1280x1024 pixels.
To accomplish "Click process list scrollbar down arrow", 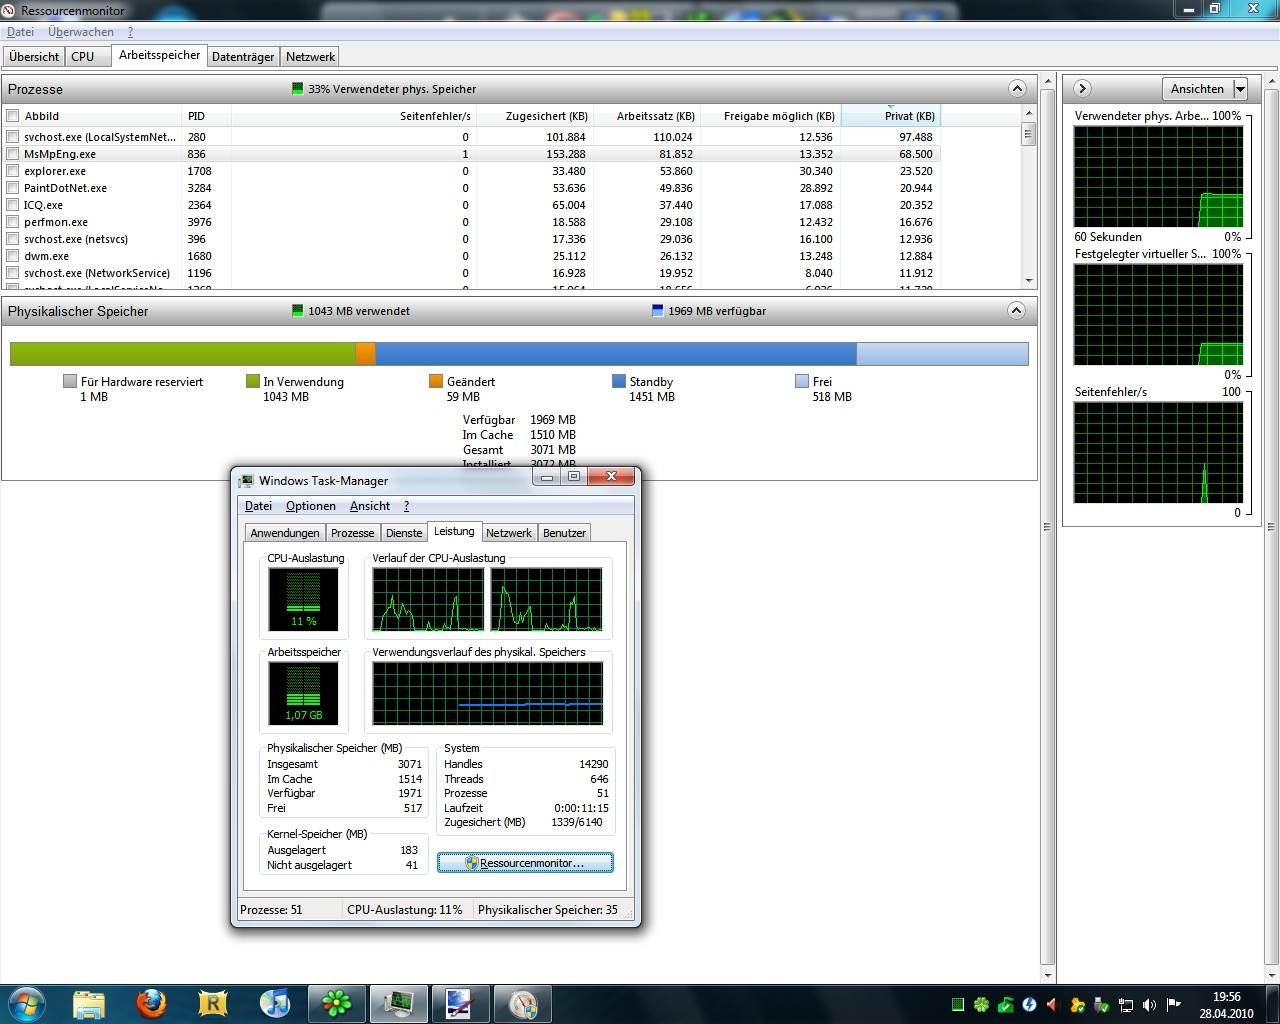I will [x=1029, y=281].
